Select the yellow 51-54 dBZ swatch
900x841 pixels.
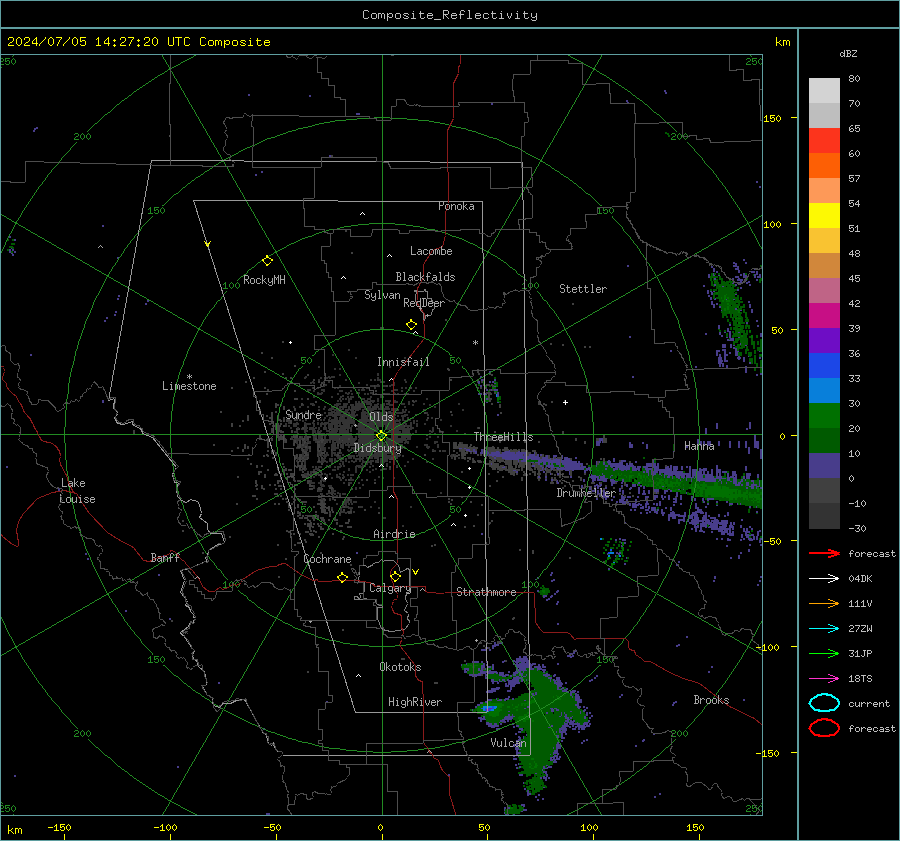(824, 215)
